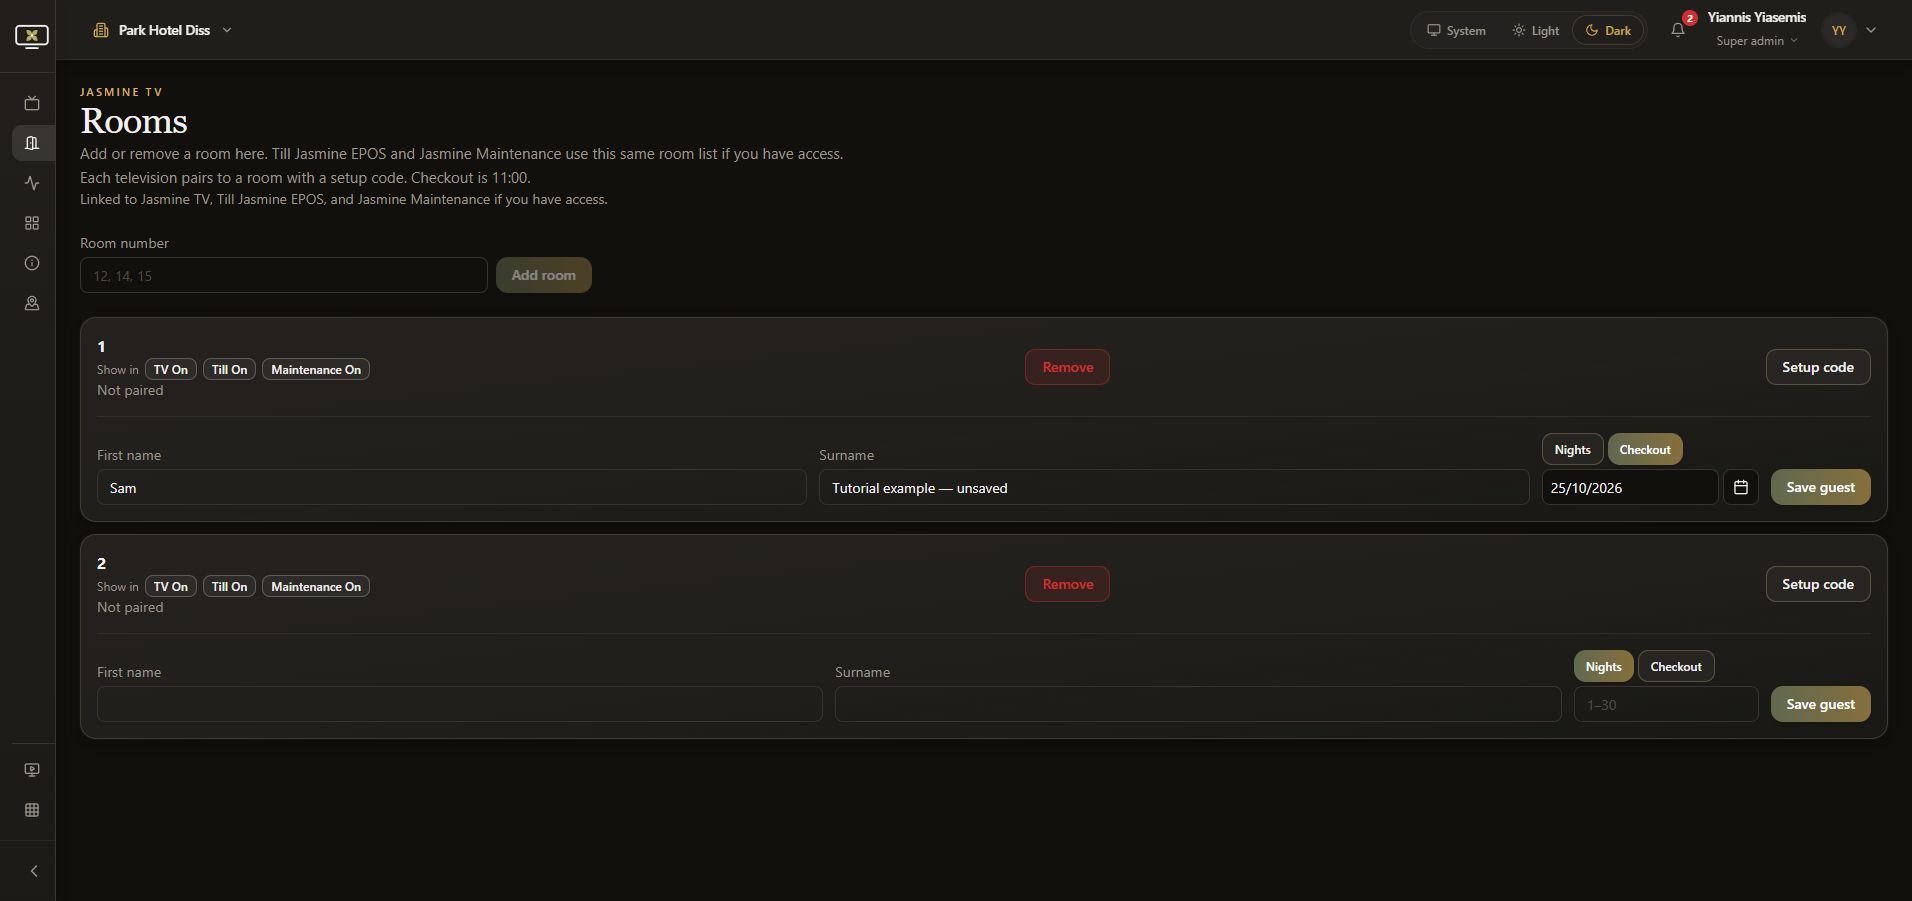Collapse the sidebar with the left chevron
Image resolution: width=1912 pixels, height=901 pixels.
(x=34, y=871)
